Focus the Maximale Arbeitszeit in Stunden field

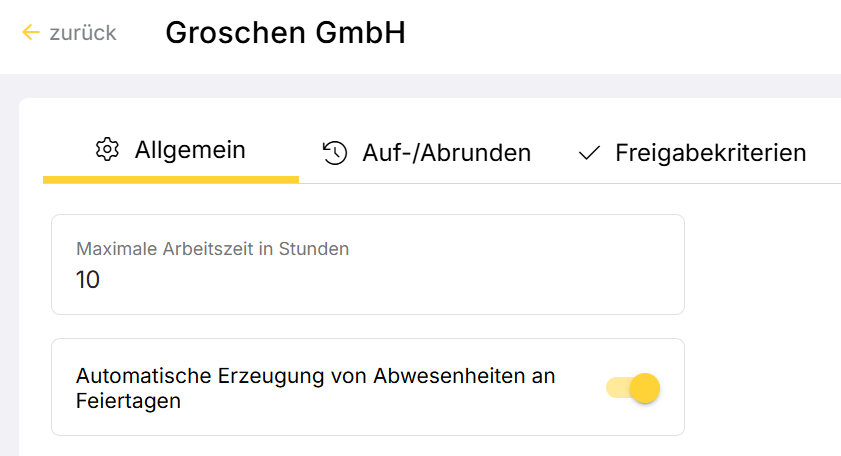coord(367,265)
